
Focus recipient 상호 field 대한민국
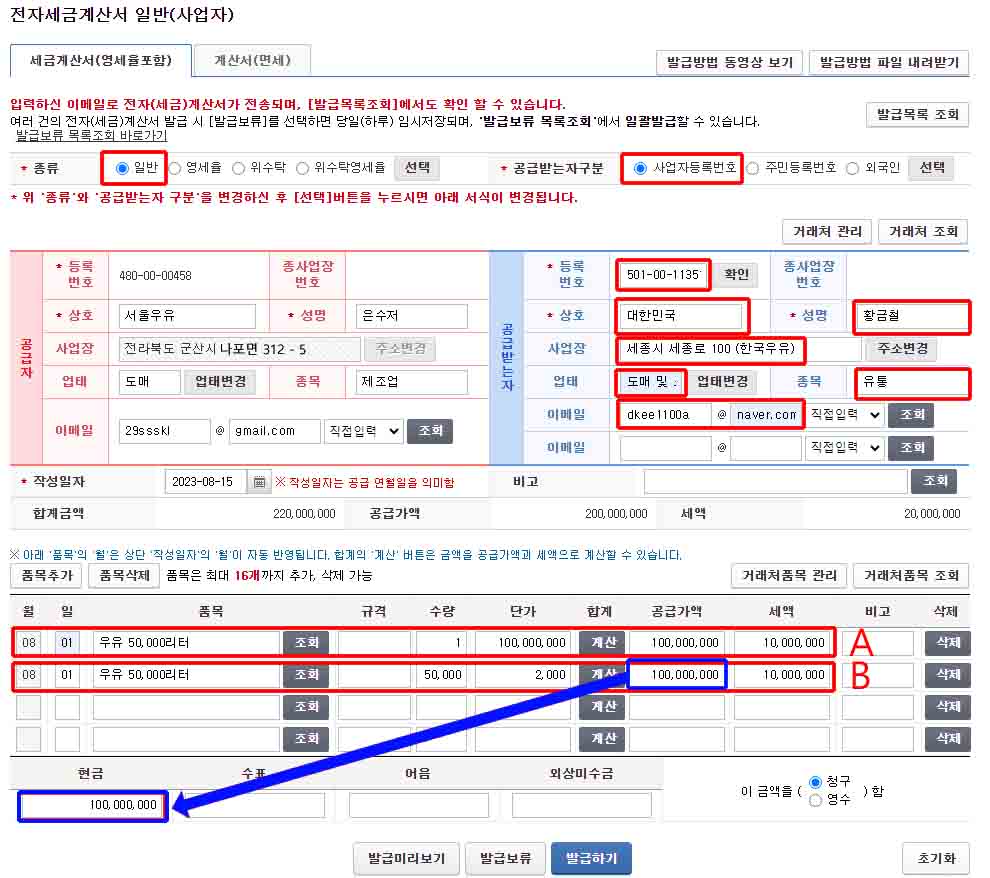point(681,316)
